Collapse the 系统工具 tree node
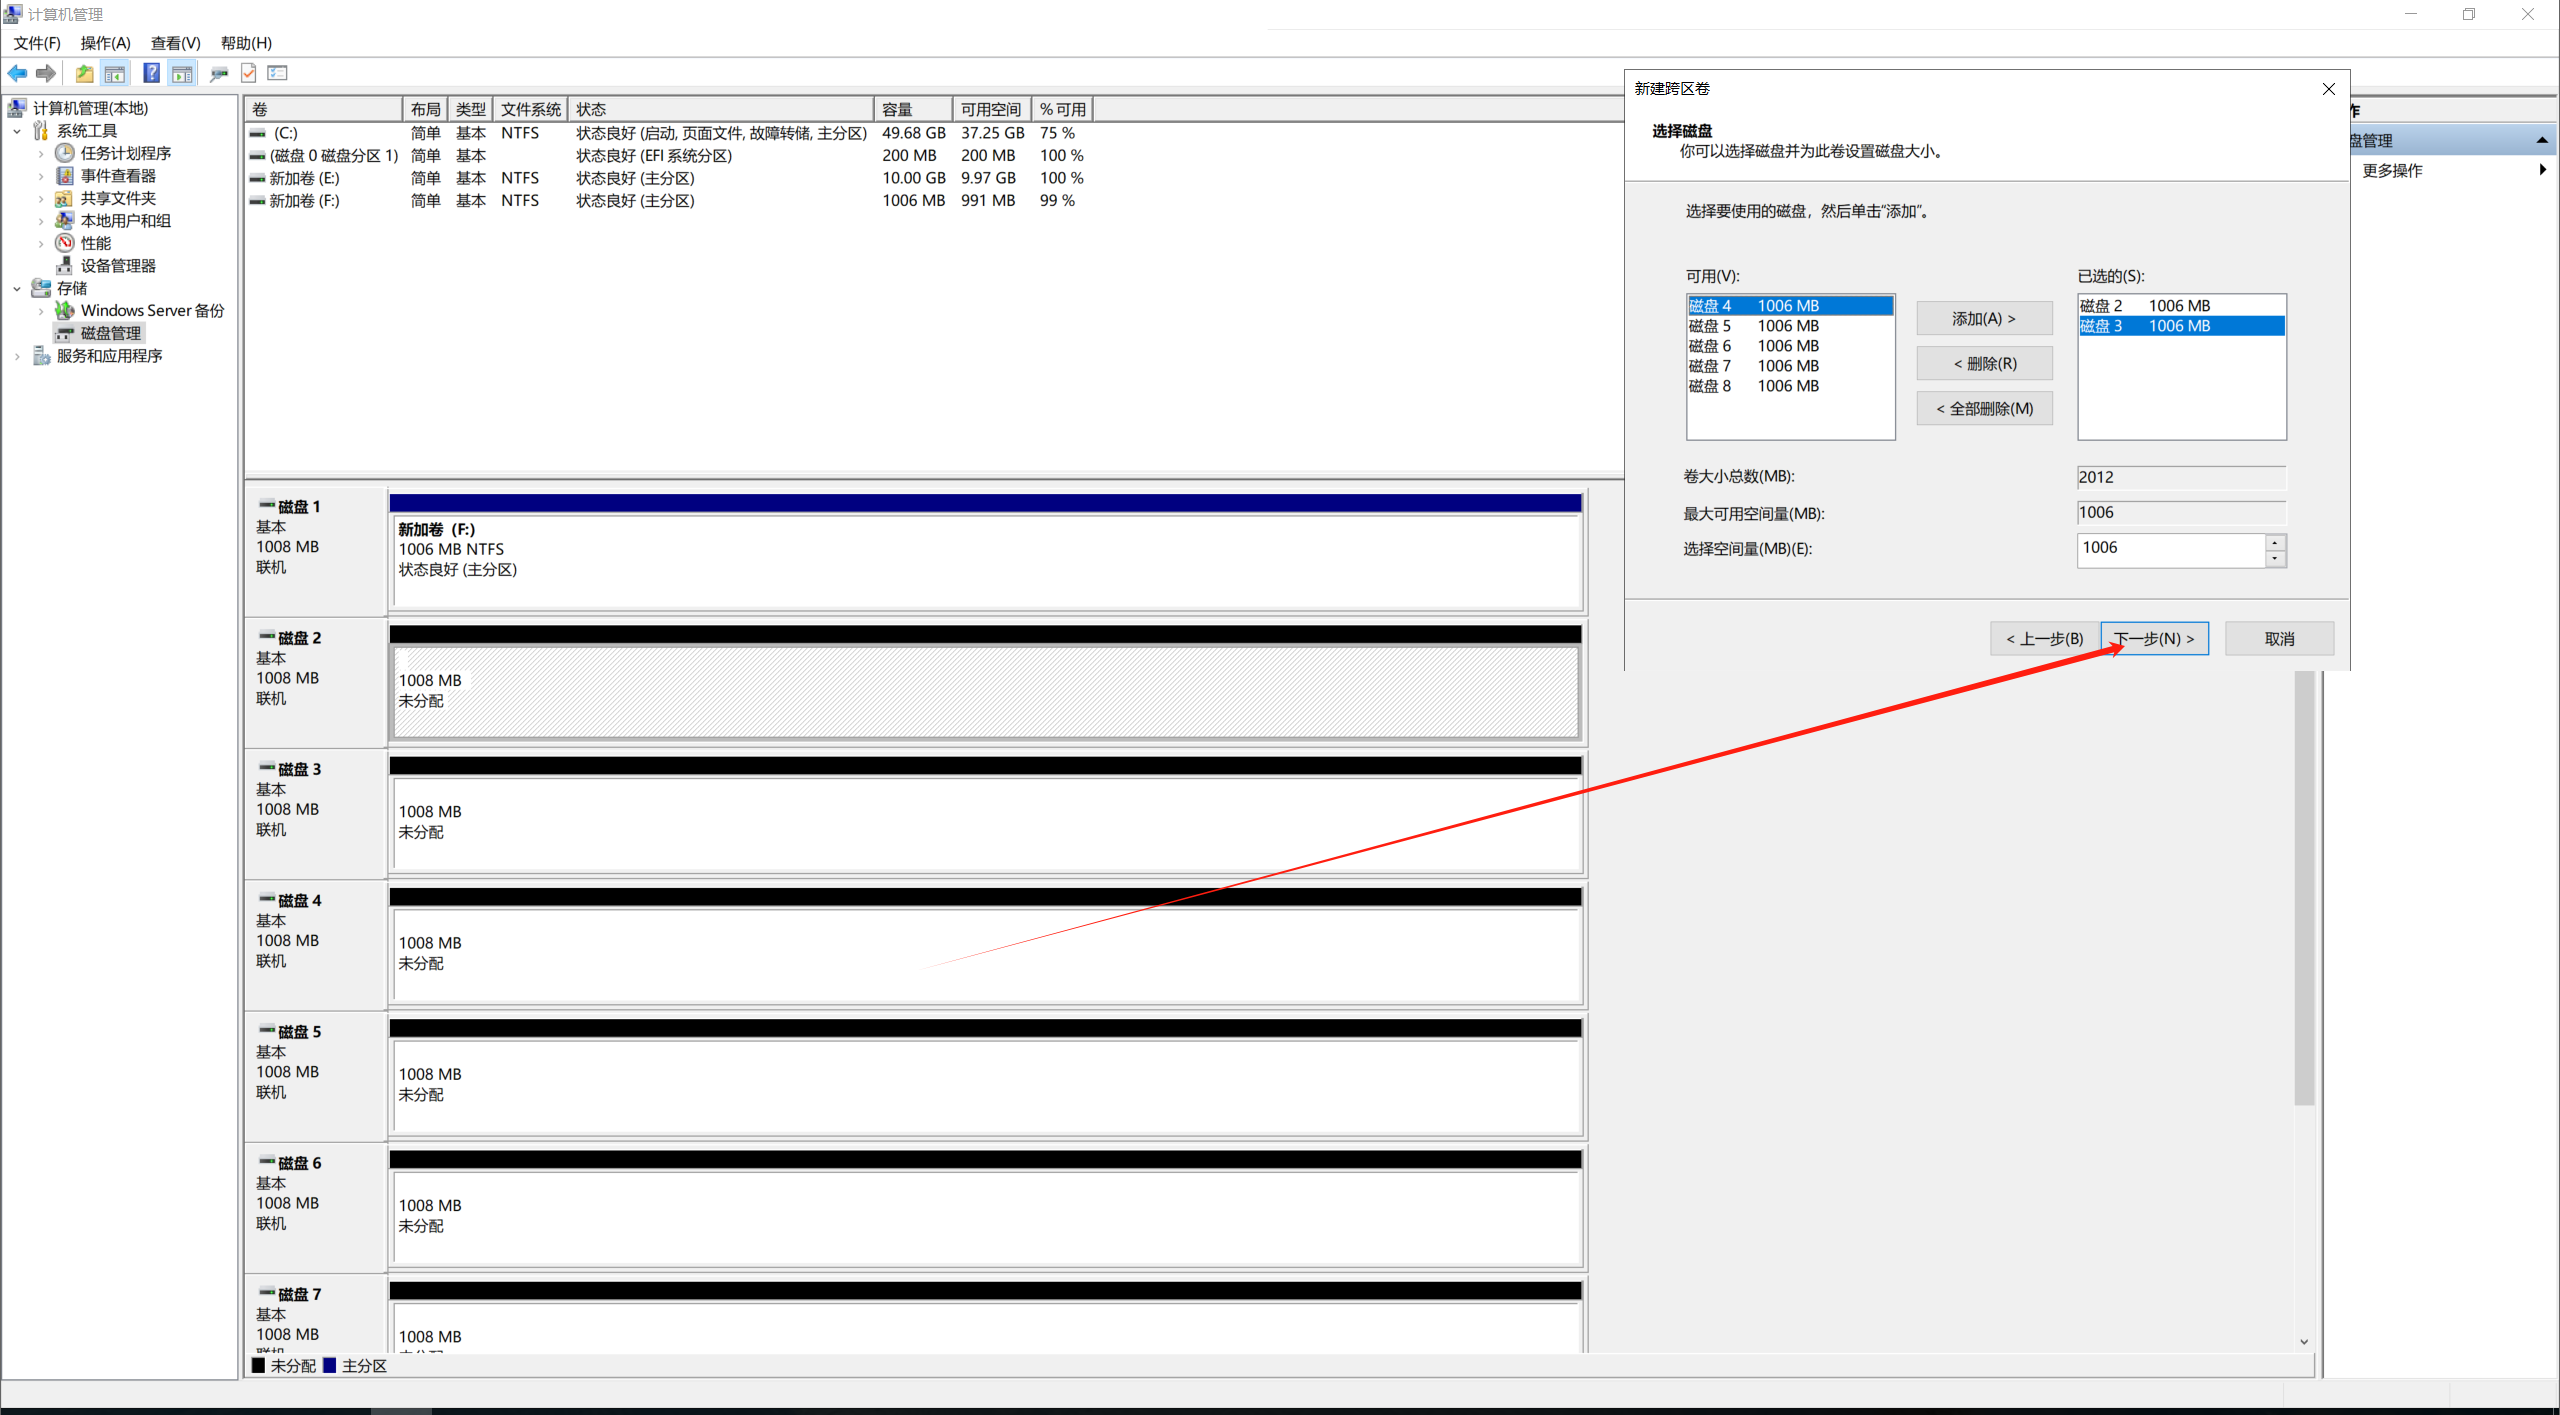 pyautogui.click(x=17, y=131)
